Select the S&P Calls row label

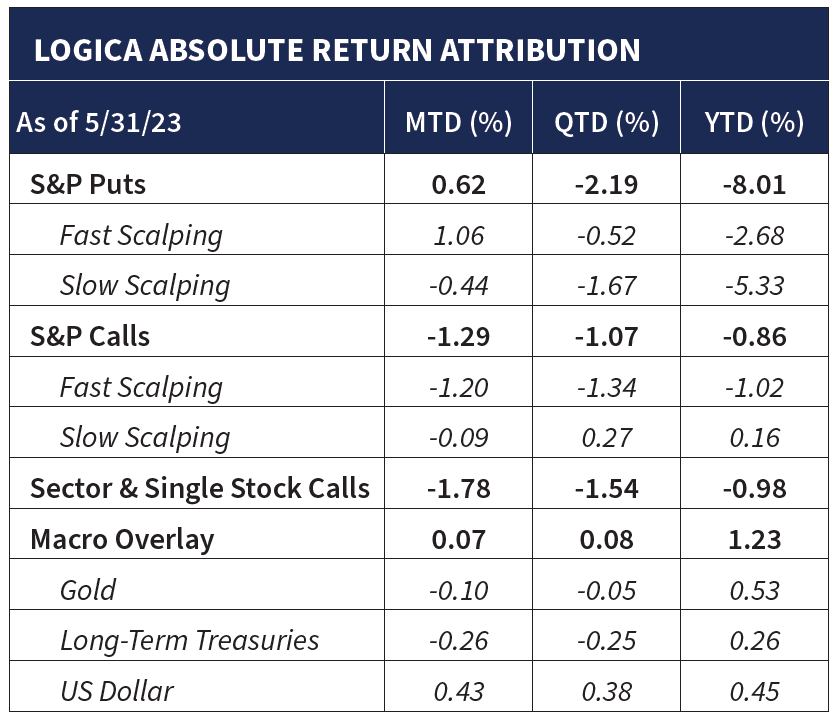pos(90,337)
